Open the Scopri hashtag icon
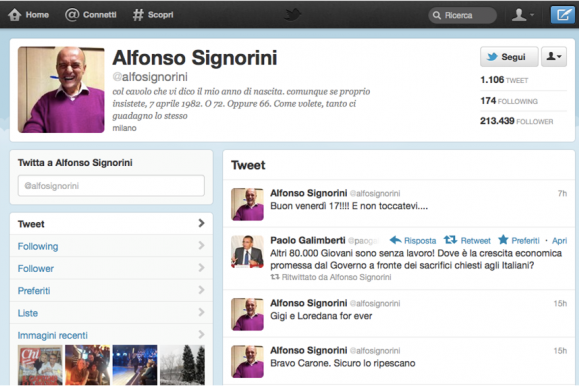579x386 pixels. (138, 15)
